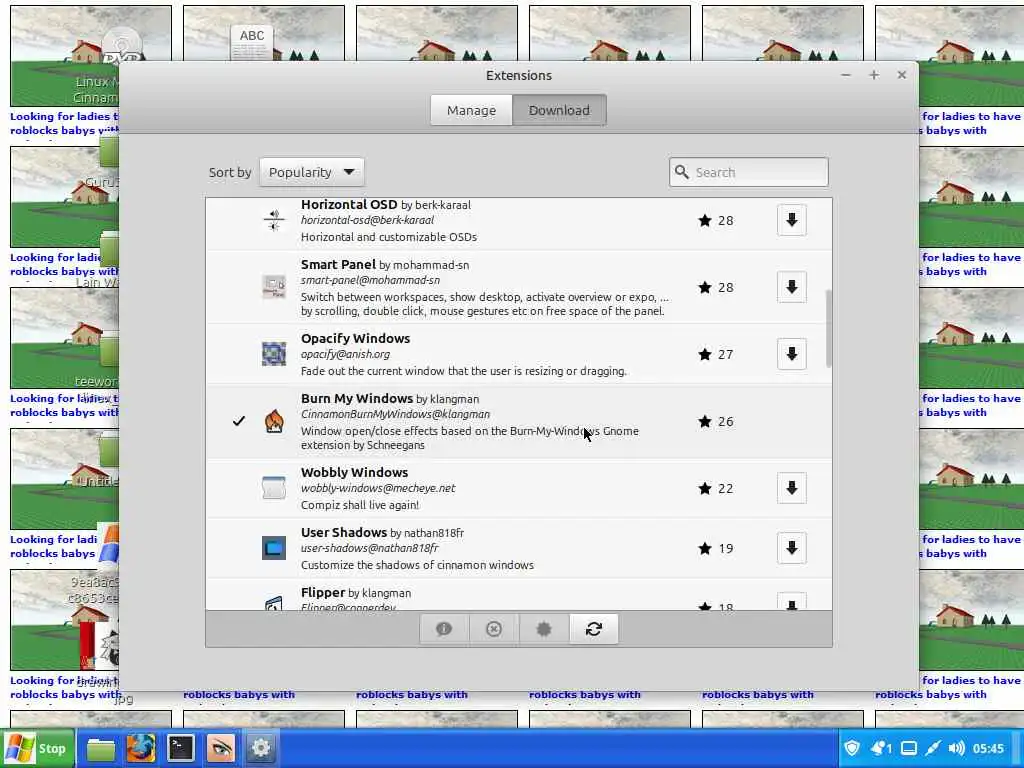Click the info button in the bottom toolbar
The height and width of the screenshot is (768, 1024).
[x=444, y=629]
